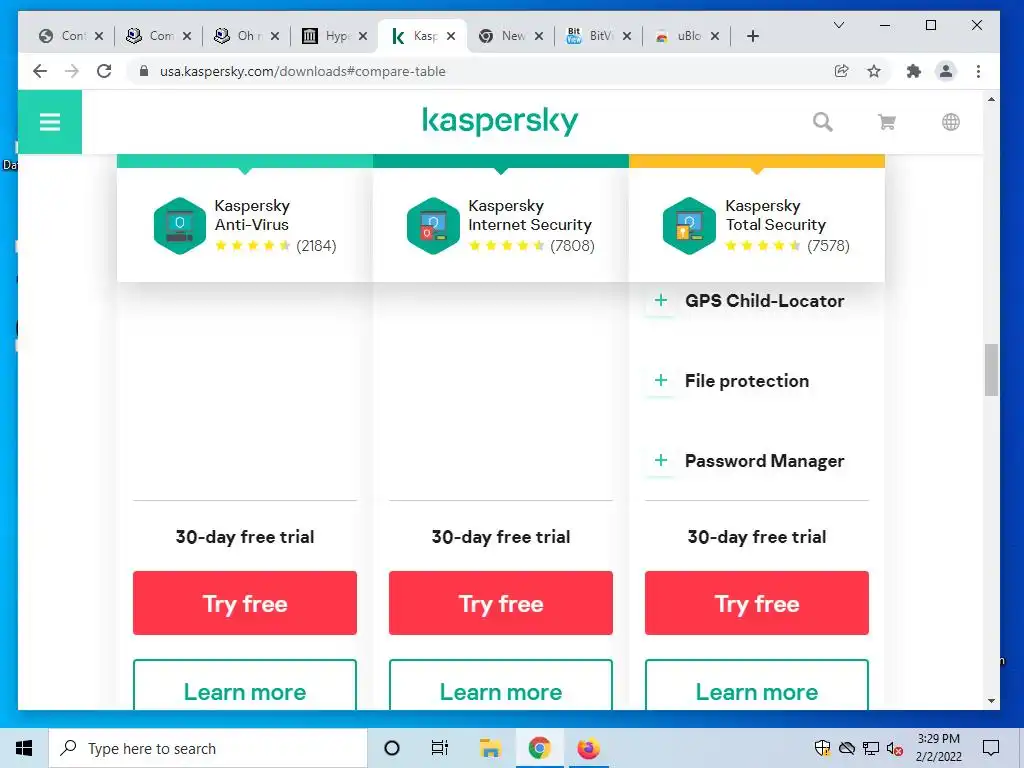Select the Kaspersky Internet Security product icon
Screen dimensions: 1024x768
433,226
